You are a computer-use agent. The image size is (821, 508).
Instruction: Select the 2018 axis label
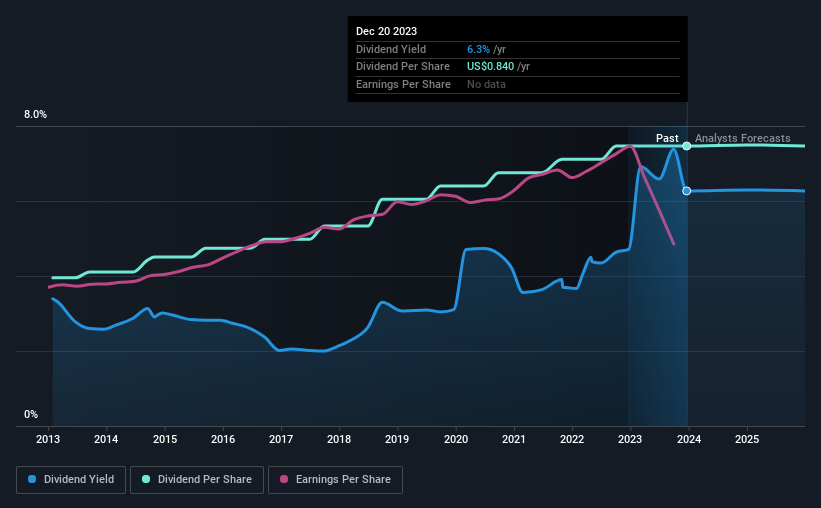coord(339,439)
